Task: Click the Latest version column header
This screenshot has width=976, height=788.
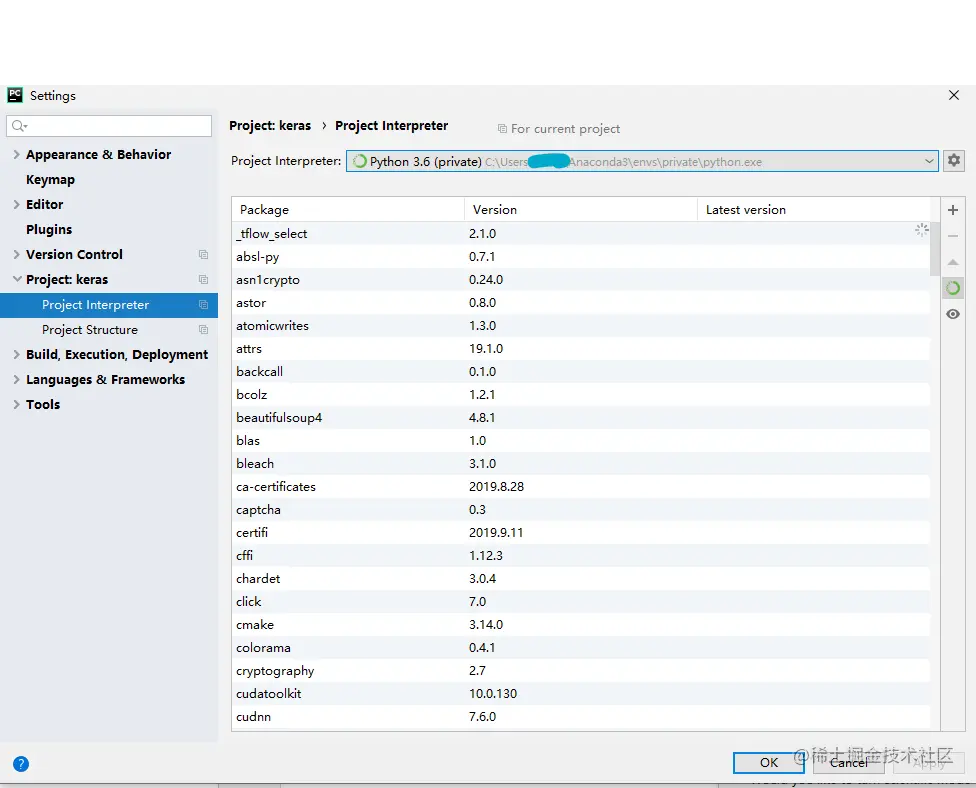Action: 814,210
